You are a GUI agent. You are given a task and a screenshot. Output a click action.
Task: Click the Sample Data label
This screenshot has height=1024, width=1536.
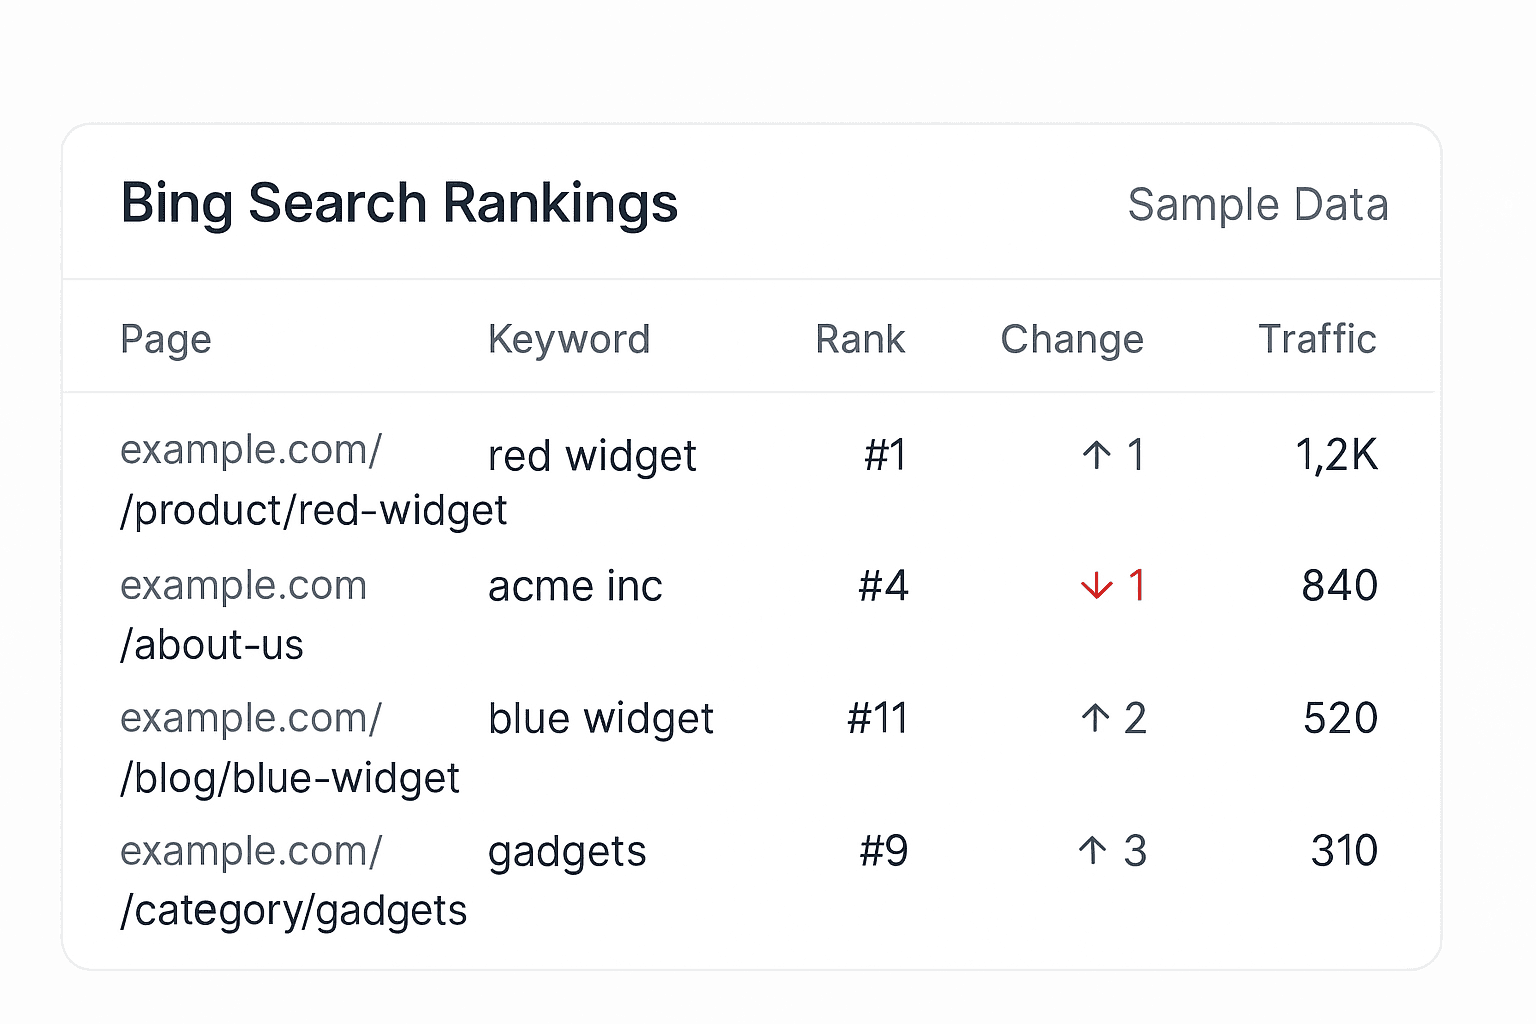pyautogui.click(x=1258, y=205)
